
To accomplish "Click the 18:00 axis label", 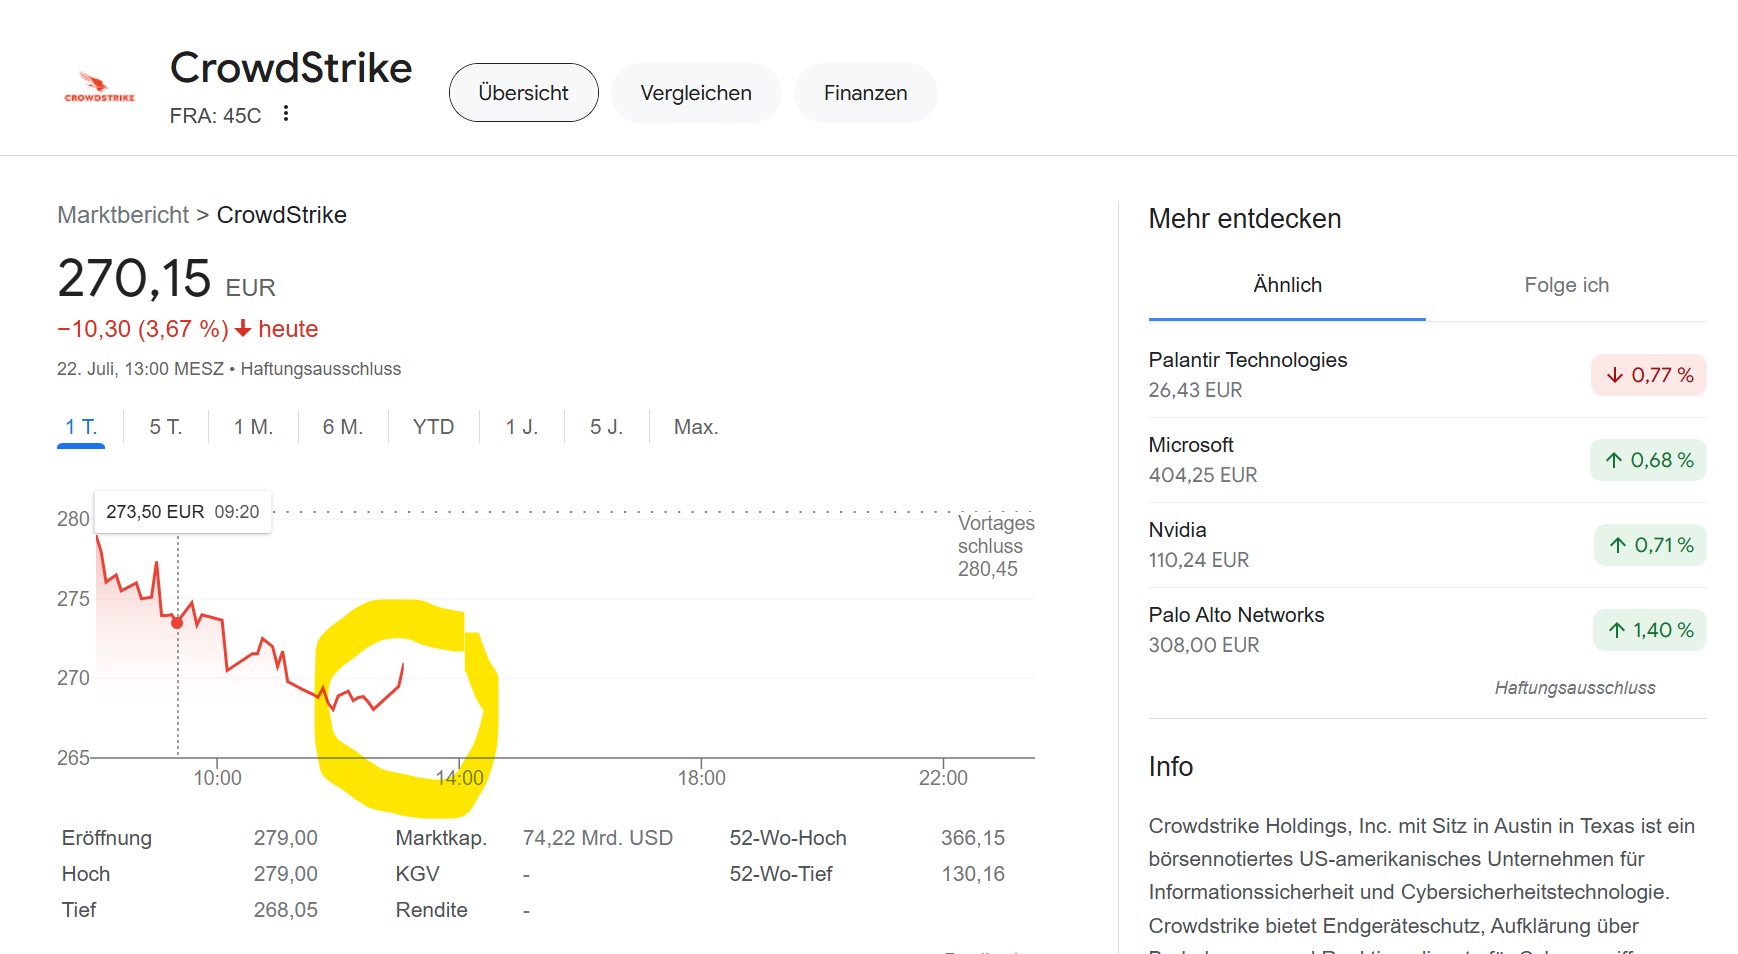I will 701,778.
